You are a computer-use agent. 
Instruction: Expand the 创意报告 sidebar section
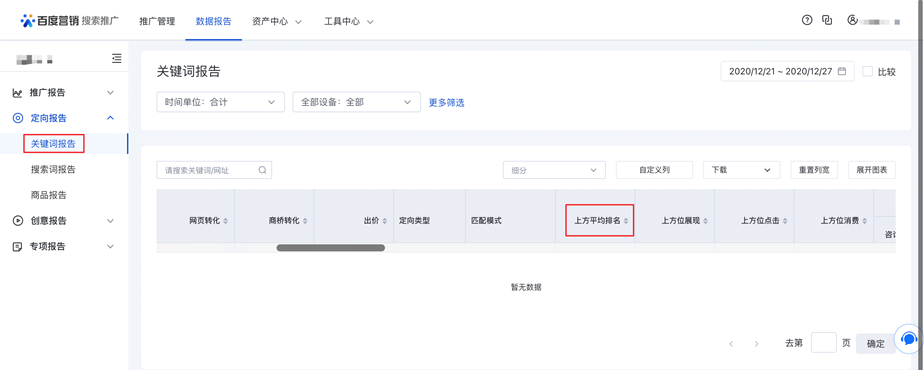(110, 221)
